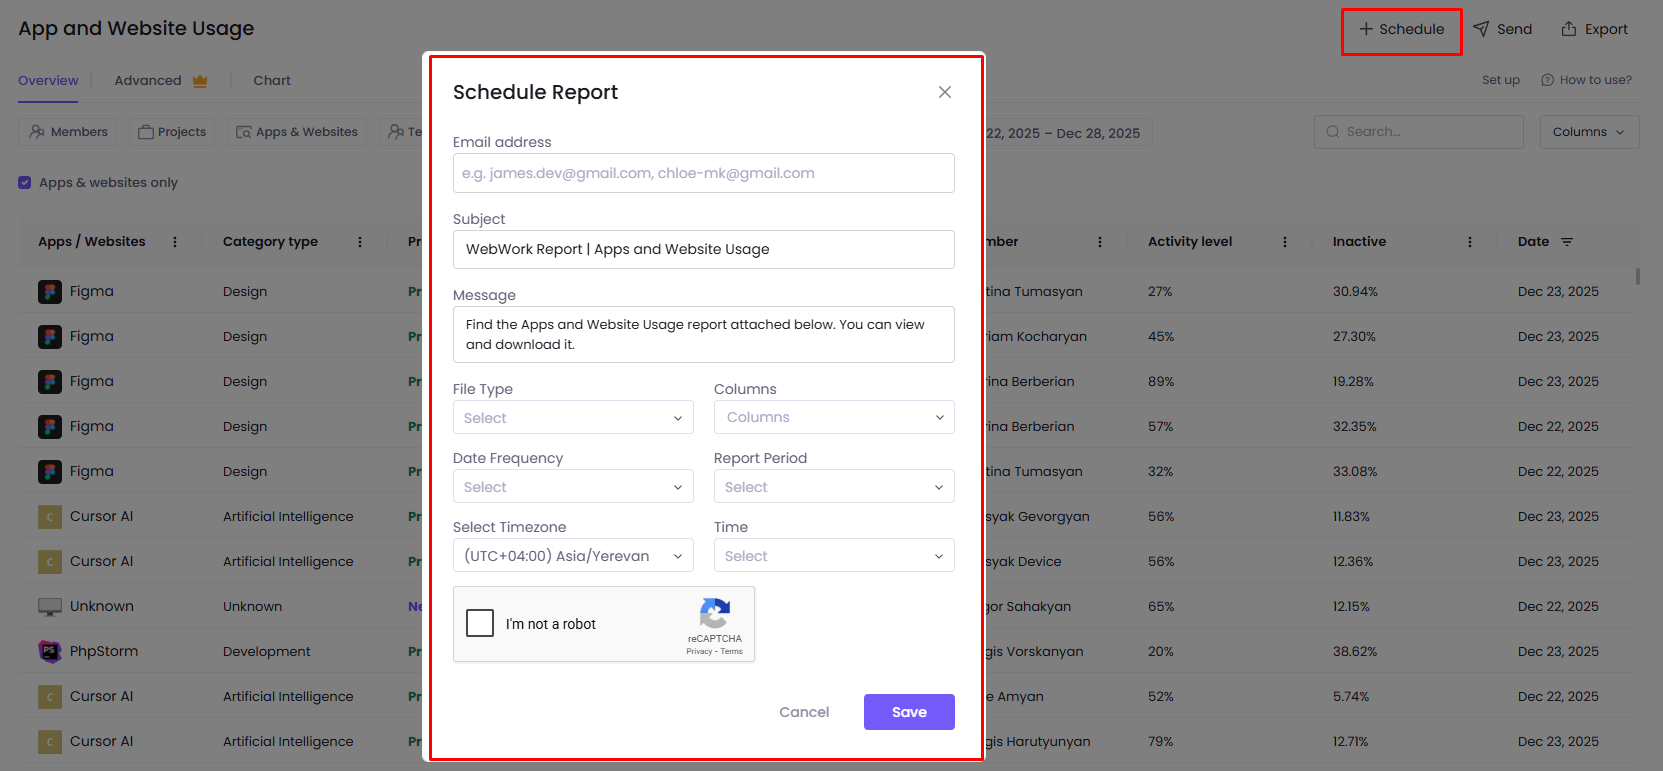The width and height of the screenshot is (1663, 771).
Task: Open the Apps / Websites column options menu
Action: click(x=175, y=242)
